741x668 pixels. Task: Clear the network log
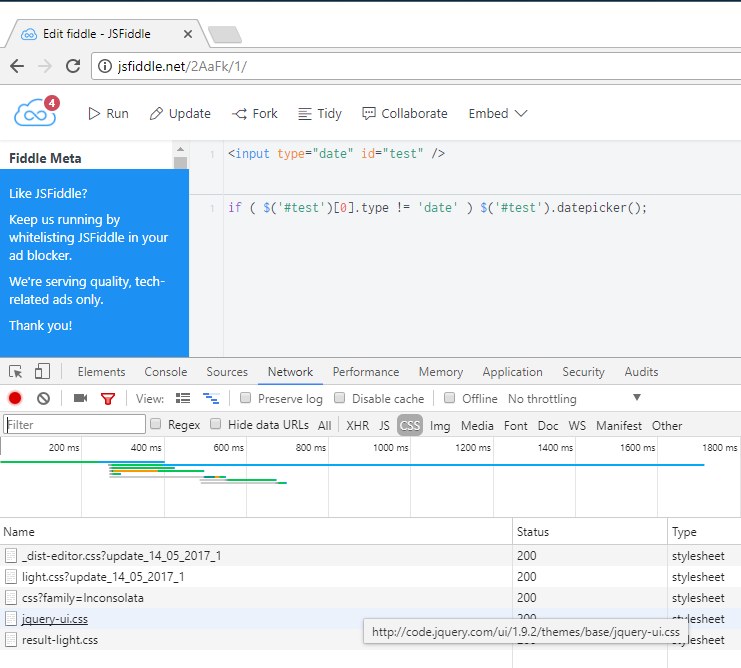(43, 399)
